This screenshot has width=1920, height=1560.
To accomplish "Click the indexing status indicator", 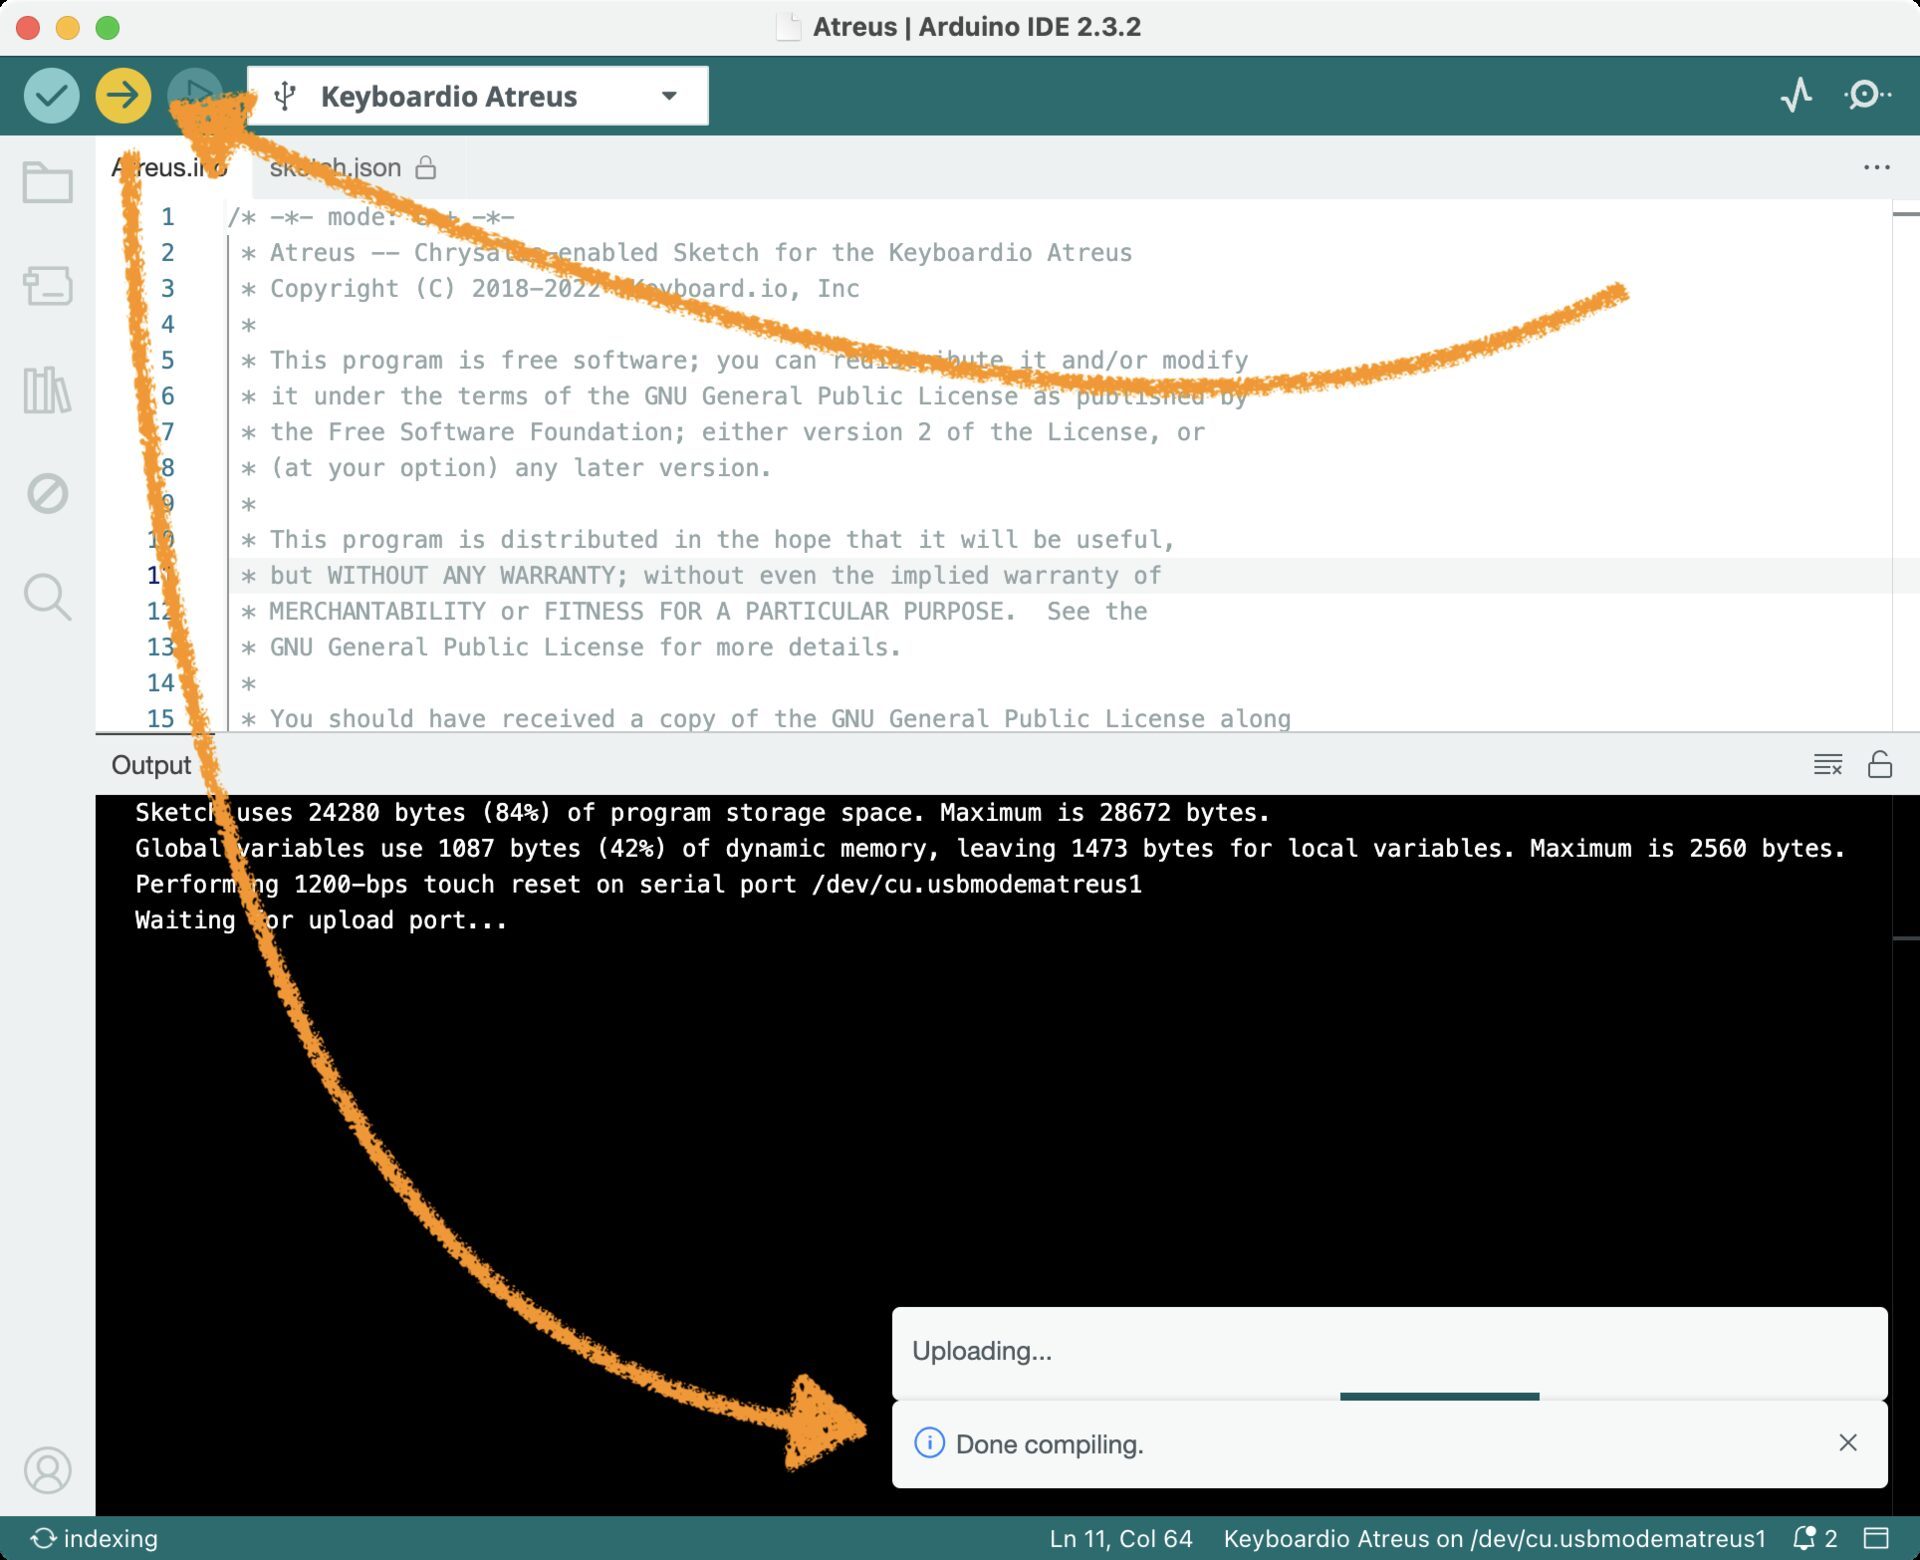I will 94,1538.
